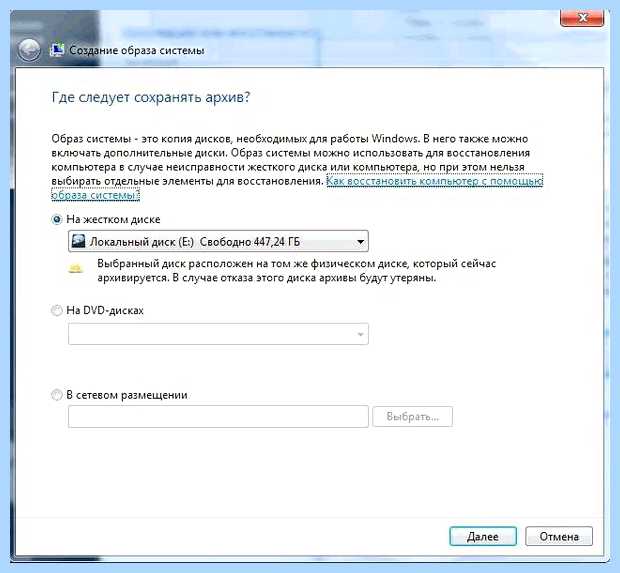Click the drive icon next to Локальный диск (E:)
The height and width of the screenshot is (573, 620).
(78, 241)
